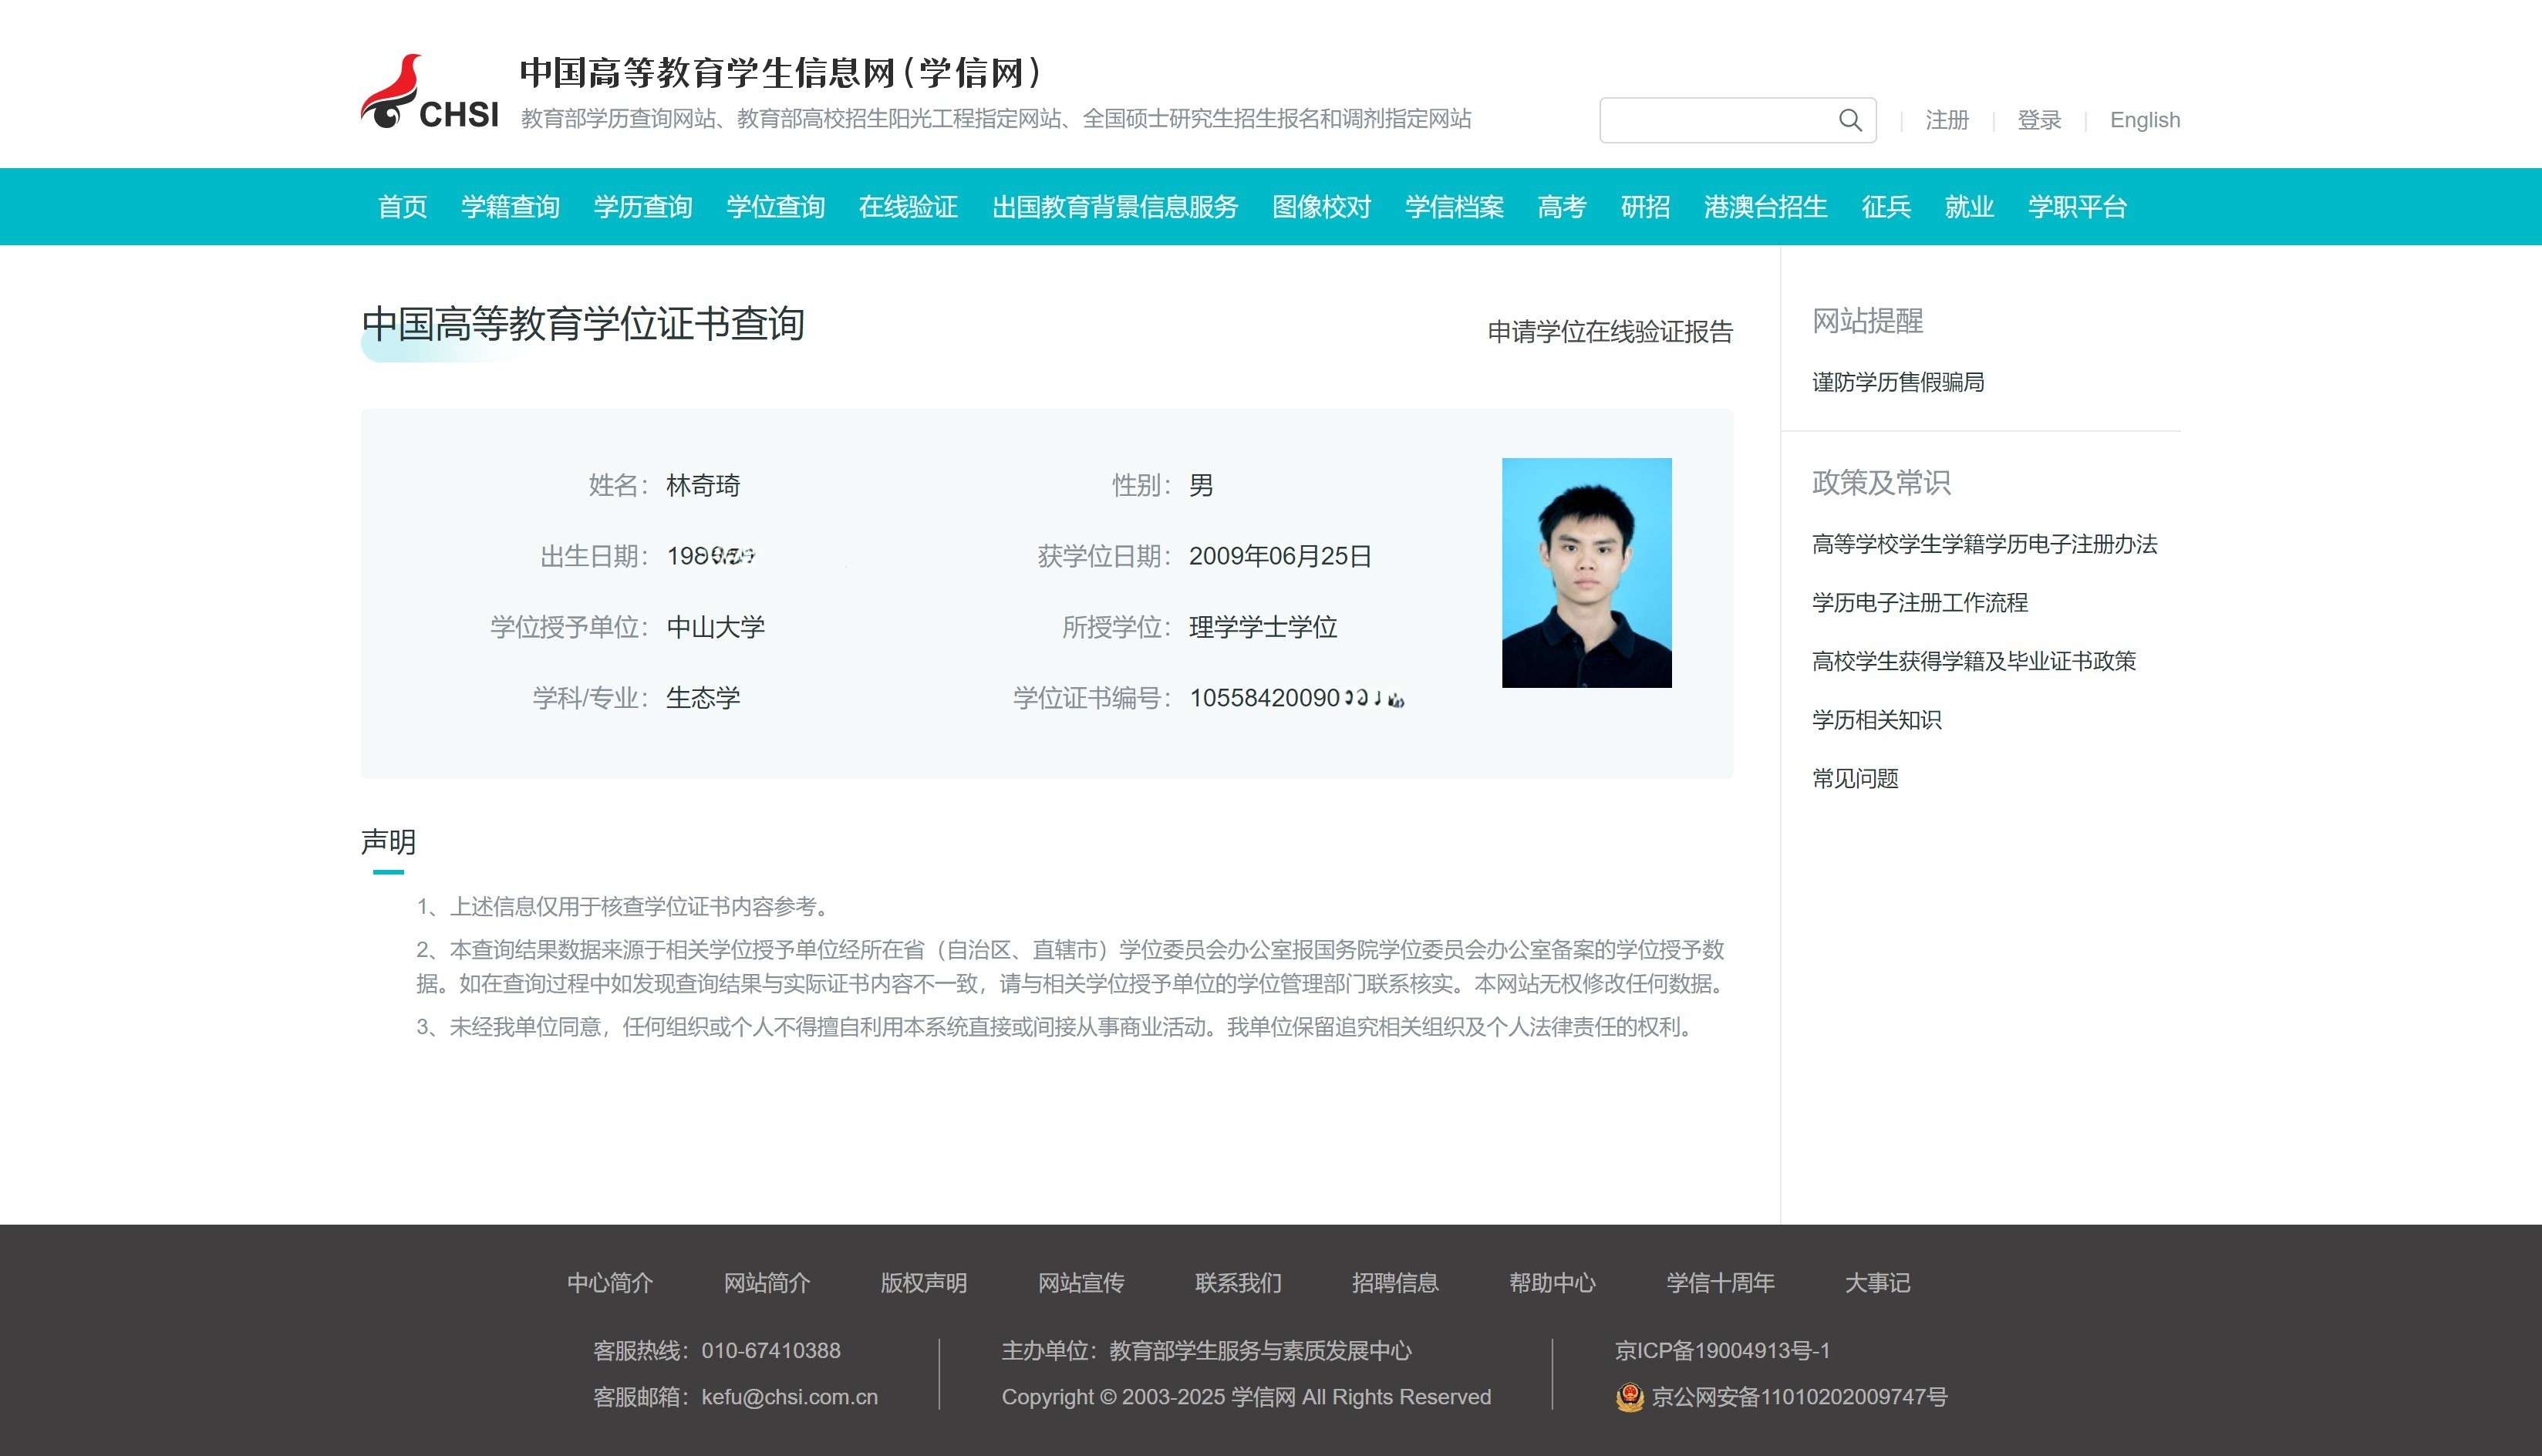Click 申请学位在线验证报告 link
Image resolution: width=2542 pixels, height=1456 pixels.
(x=1609, y=332)
